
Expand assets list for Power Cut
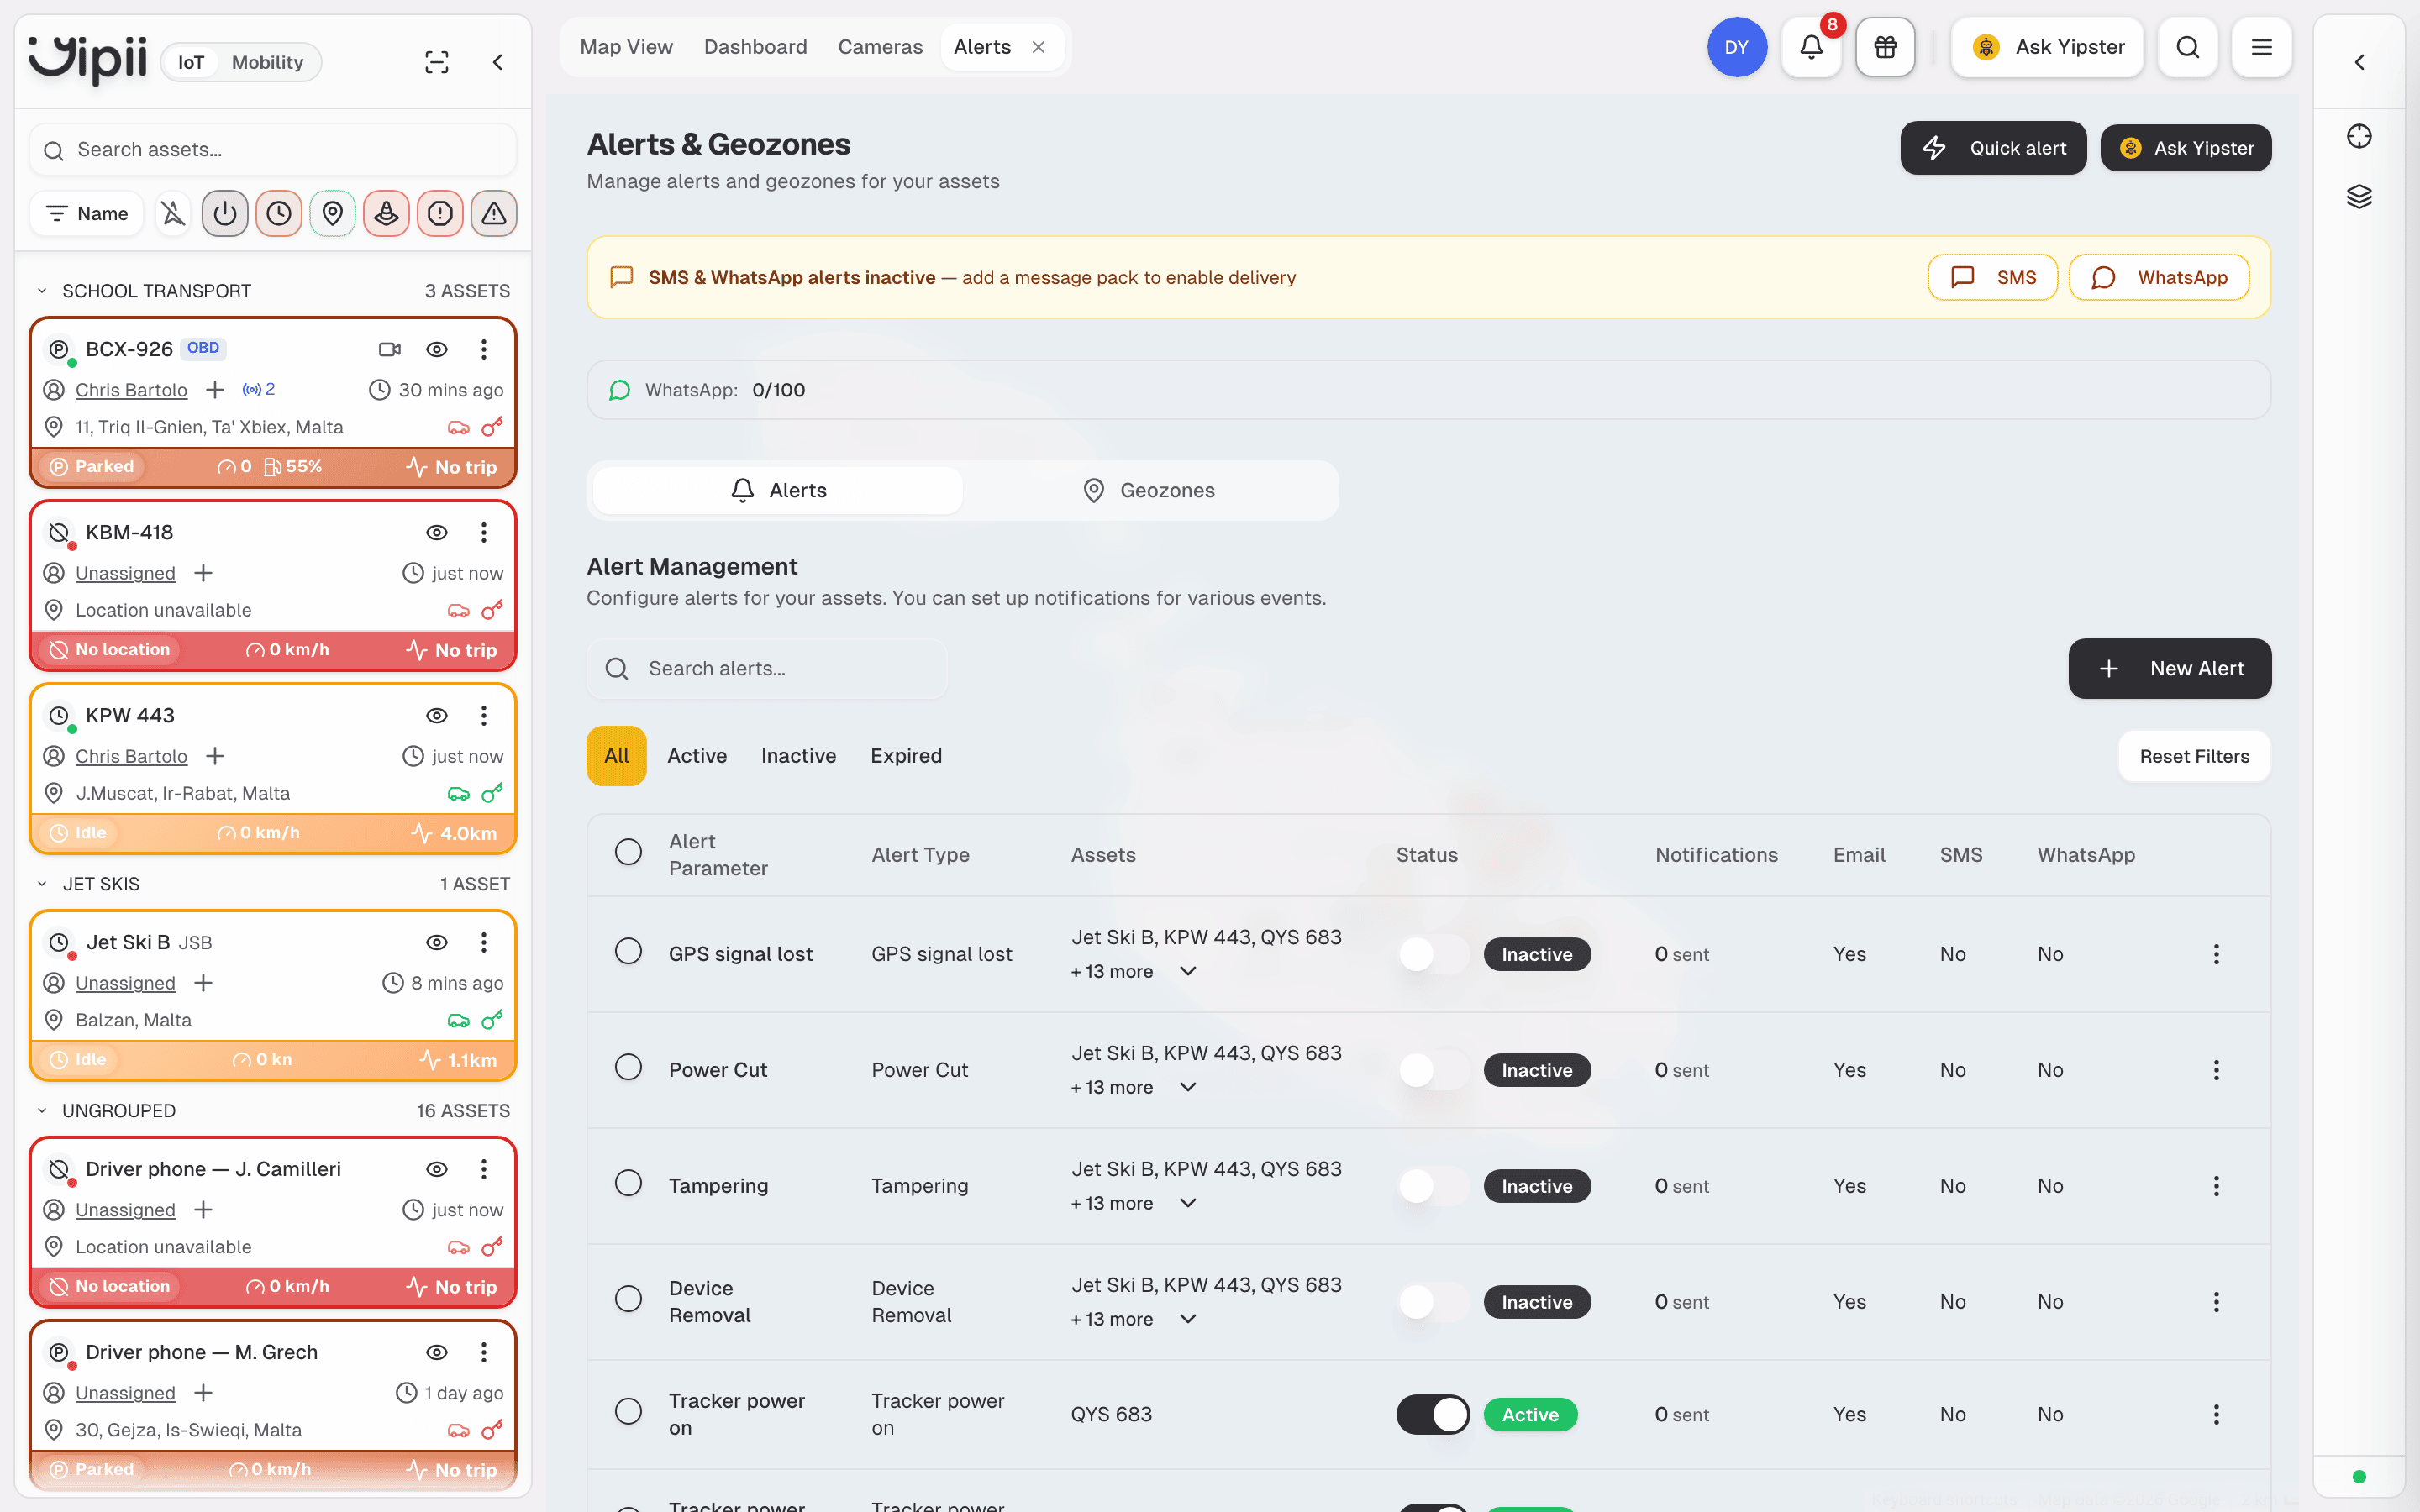pyautogui.click(x=1188, y=1087)
